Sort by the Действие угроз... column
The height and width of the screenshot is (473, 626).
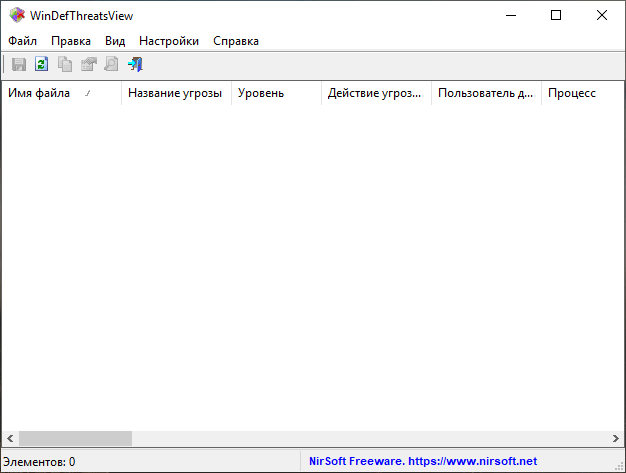[376, 93]
